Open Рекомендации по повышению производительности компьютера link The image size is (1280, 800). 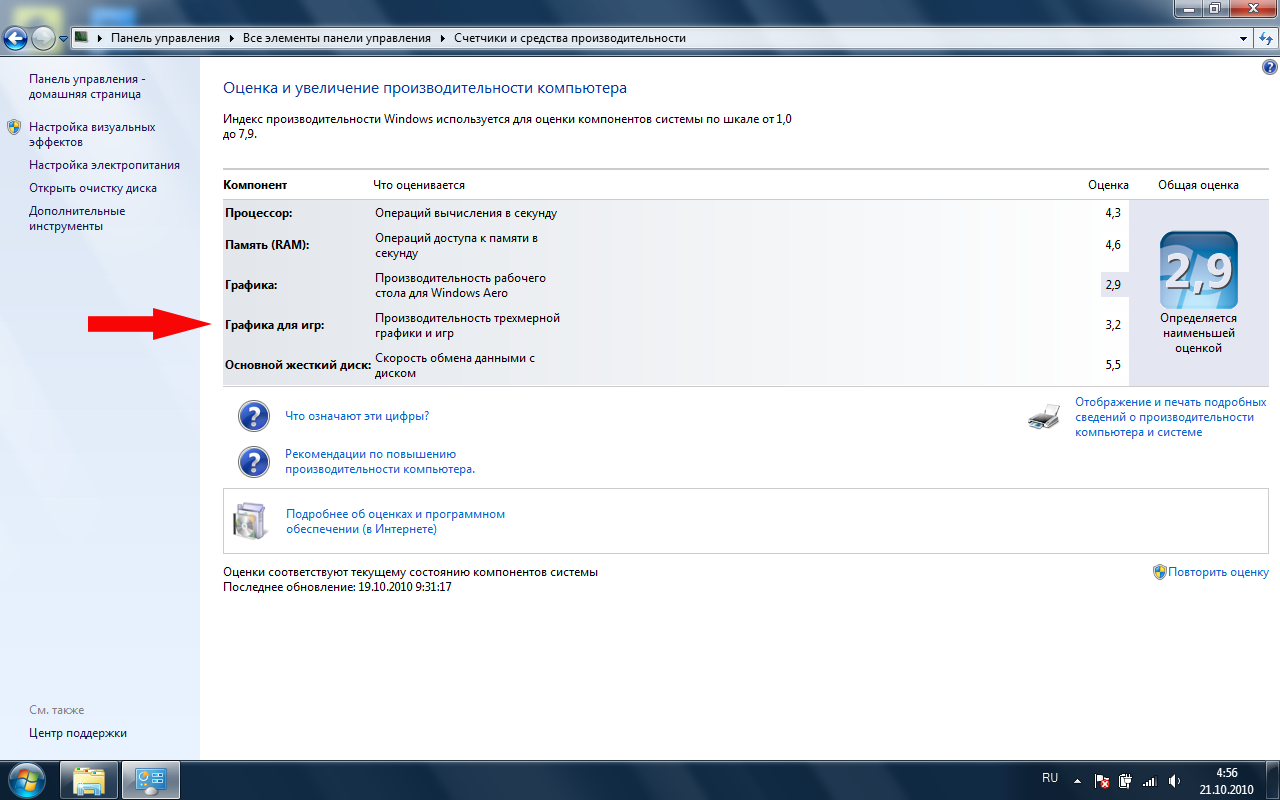[380, 461]
